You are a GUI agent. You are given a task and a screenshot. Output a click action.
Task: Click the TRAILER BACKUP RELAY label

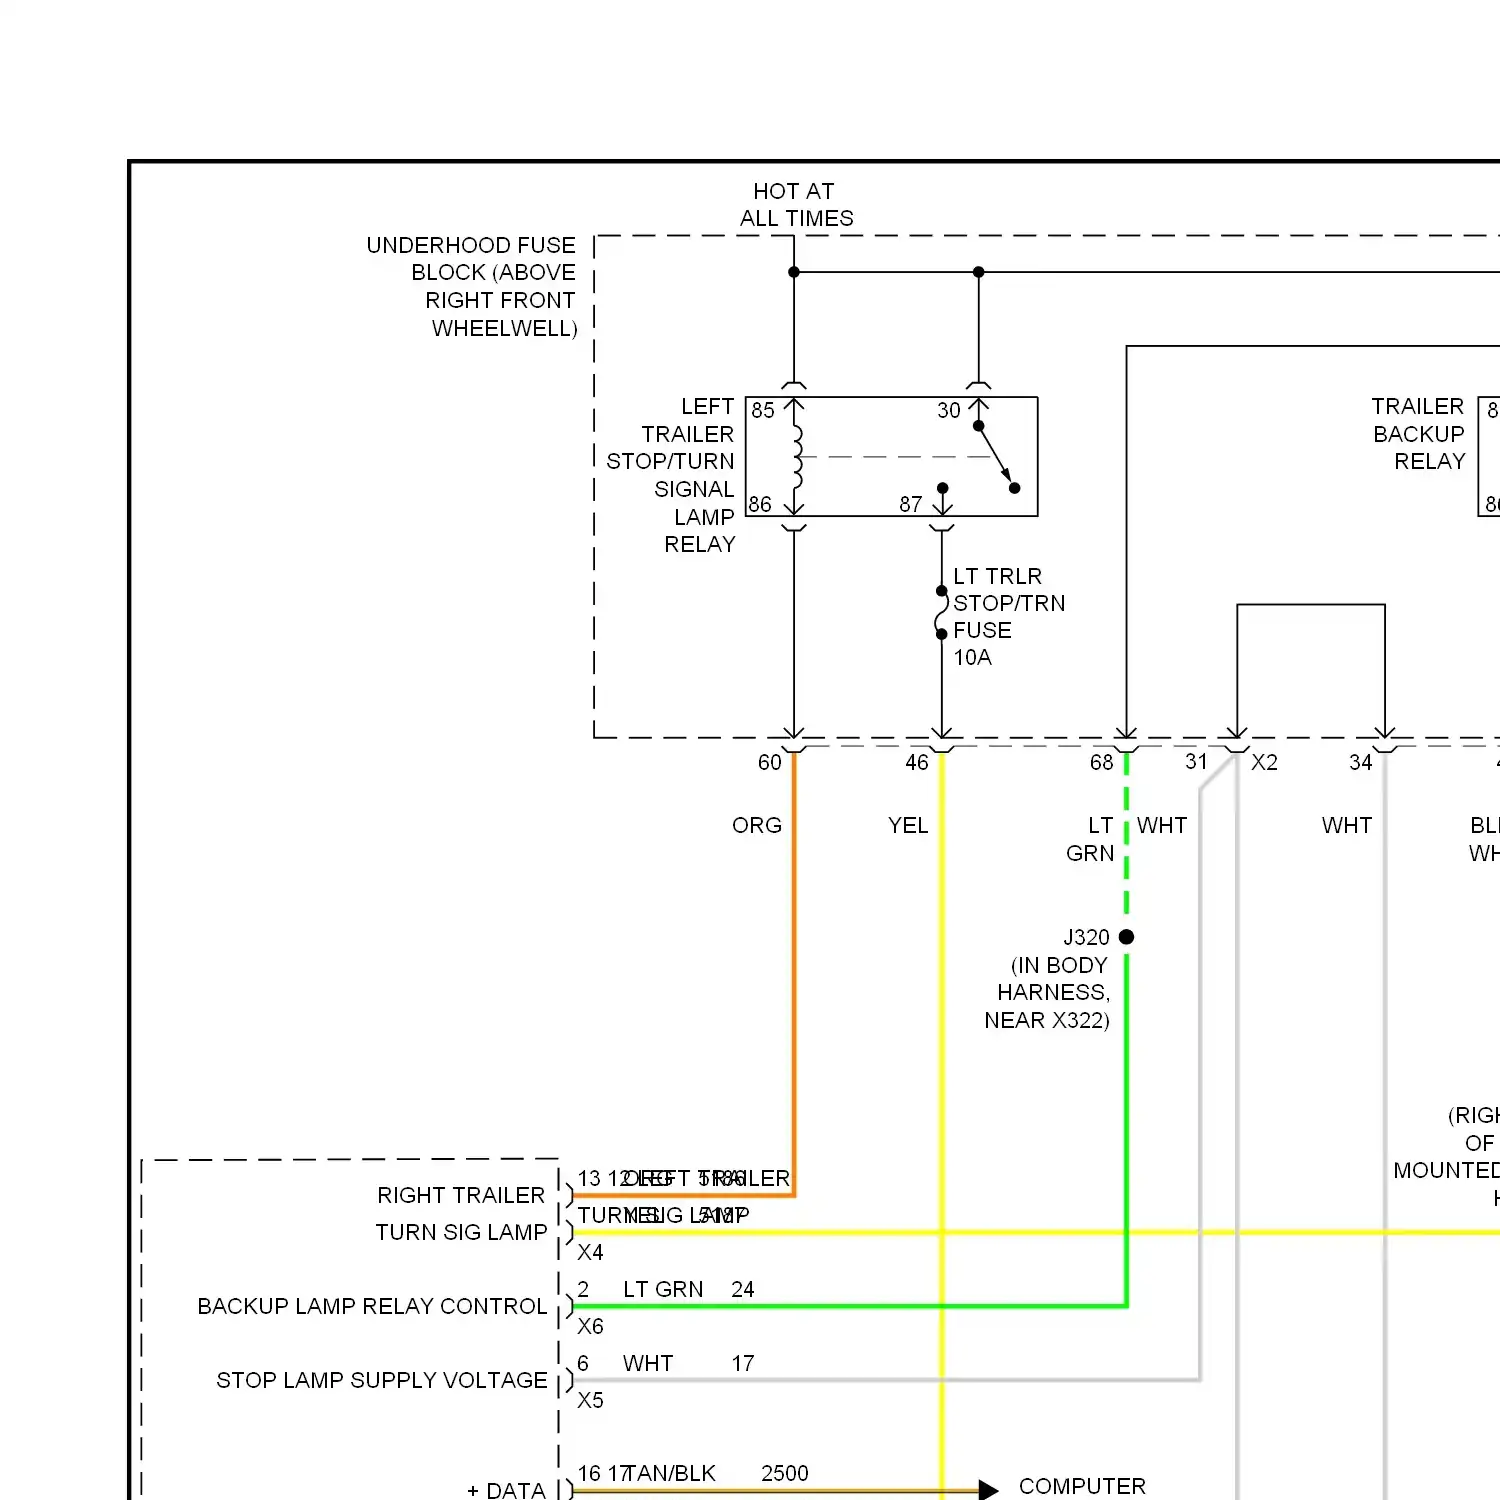click(x=1418, y=434)
